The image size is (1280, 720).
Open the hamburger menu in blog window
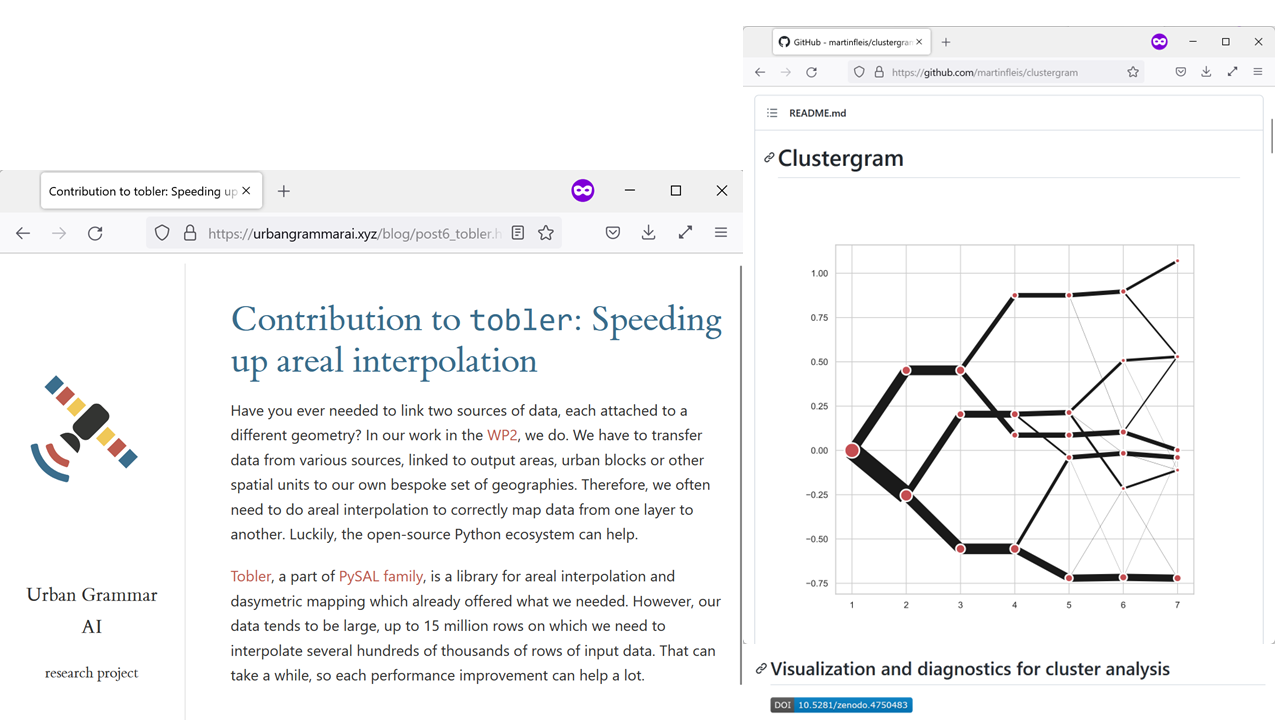(721, 233)
